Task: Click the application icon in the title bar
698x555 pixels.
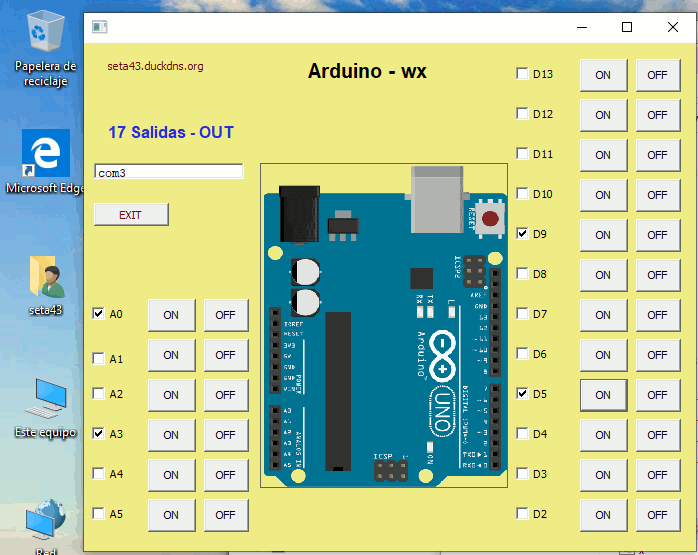Action: pyautogui.click(x=99, y=27)
